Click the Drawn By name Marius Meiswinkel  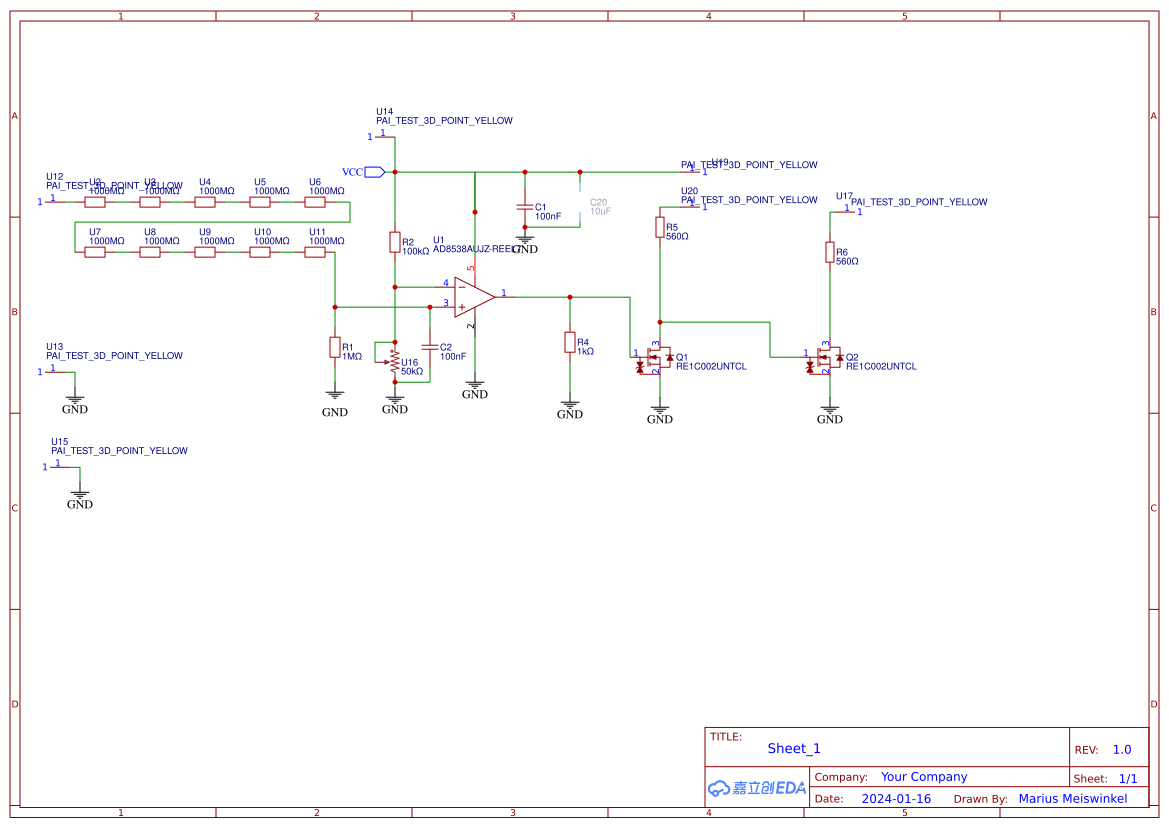click(x=1074, y=798)
